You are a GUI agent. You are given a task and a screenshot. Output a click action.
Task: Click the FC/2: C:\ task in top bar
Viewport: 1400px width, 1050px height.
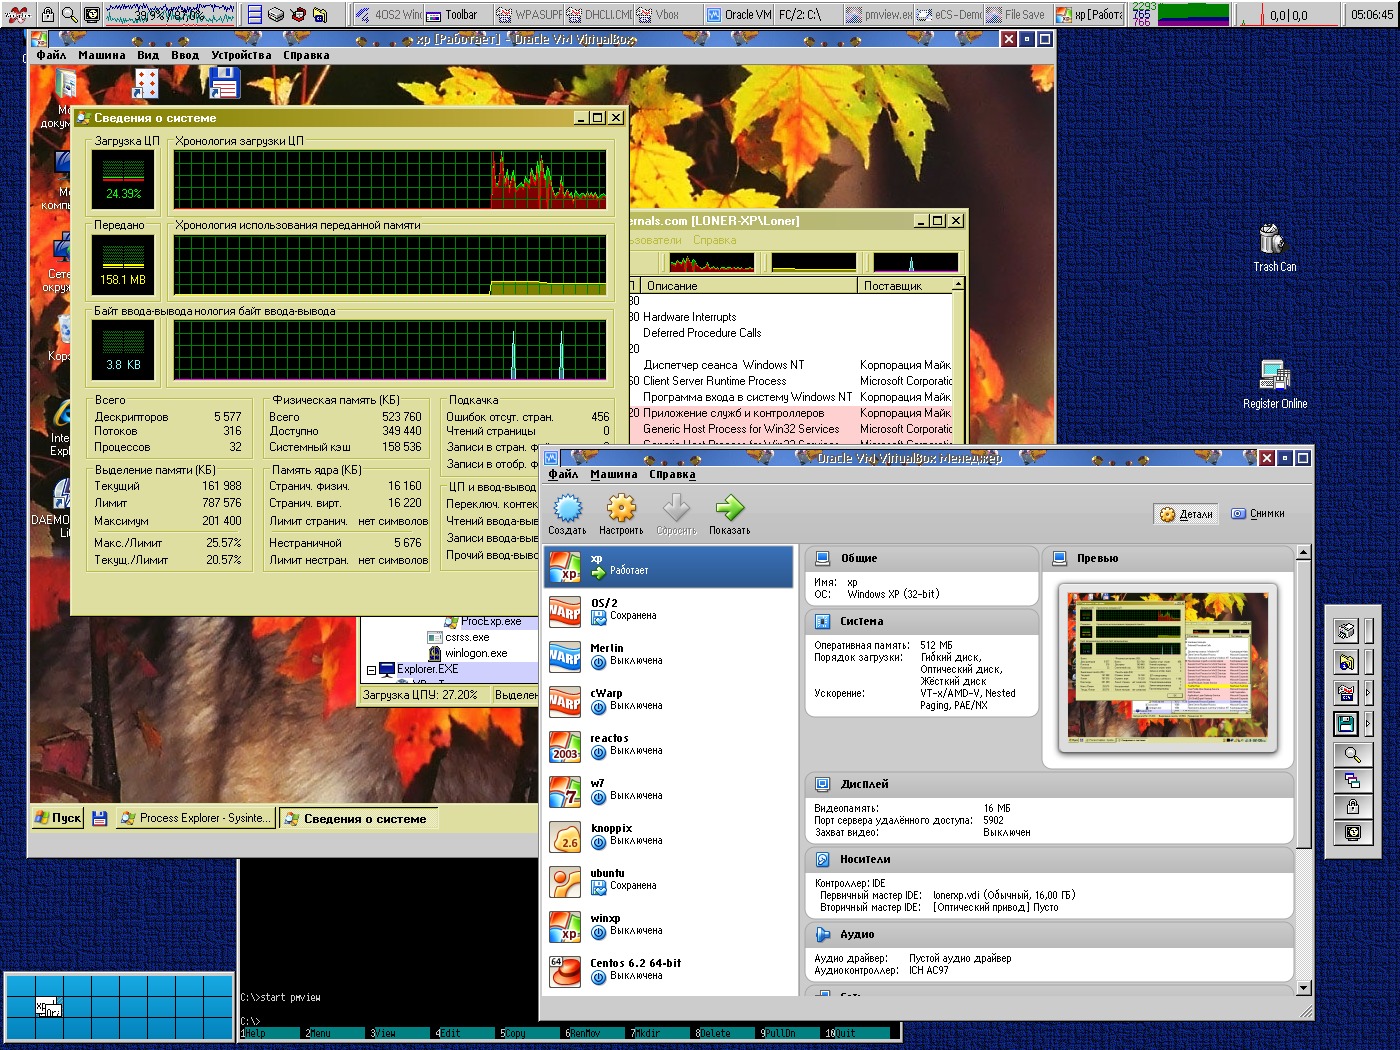pyautogui.click(x=808, y=14)
